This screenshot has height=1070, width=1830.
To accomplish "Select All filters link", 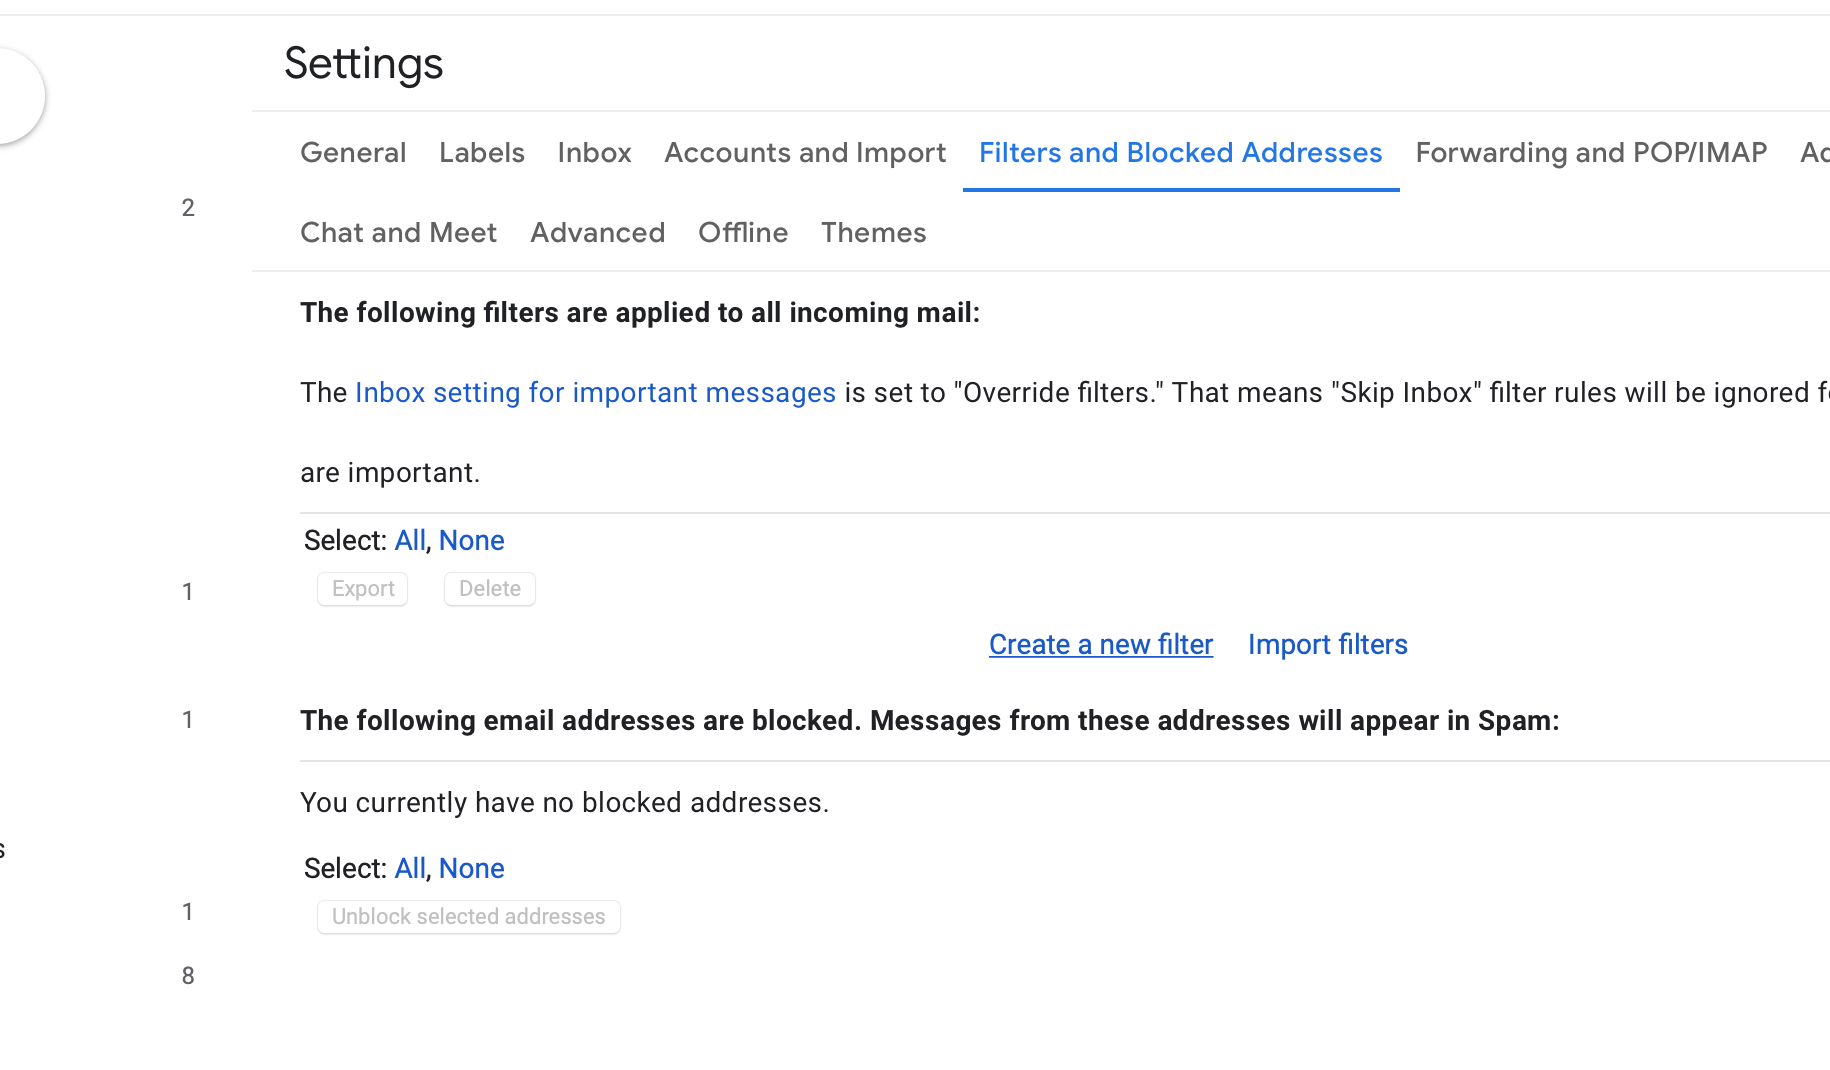I will [409, 541].
